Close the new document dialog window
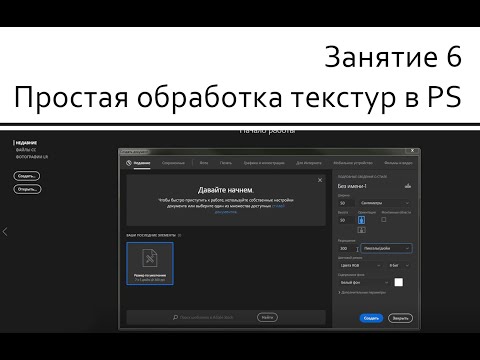Screen dimensions: 480x360 coord(412,151)
